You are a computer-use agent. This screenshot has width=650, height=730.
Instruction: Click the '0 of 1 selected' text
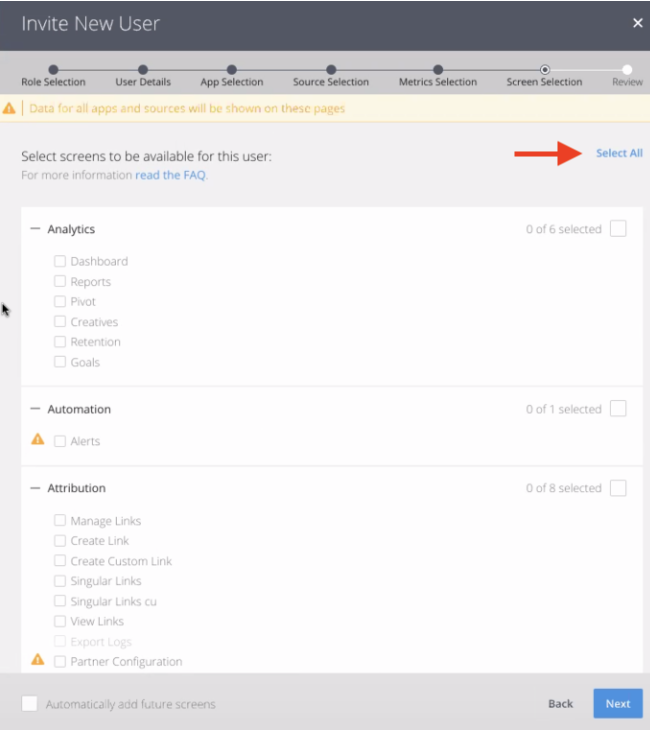pyautogui.click(x=564, y=409)
